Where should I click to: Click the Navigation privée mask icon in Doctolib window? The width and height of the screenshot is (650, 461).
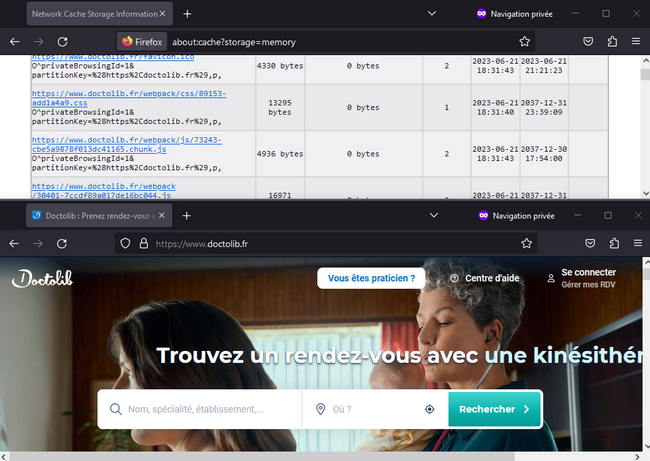[x=483, y=216]
